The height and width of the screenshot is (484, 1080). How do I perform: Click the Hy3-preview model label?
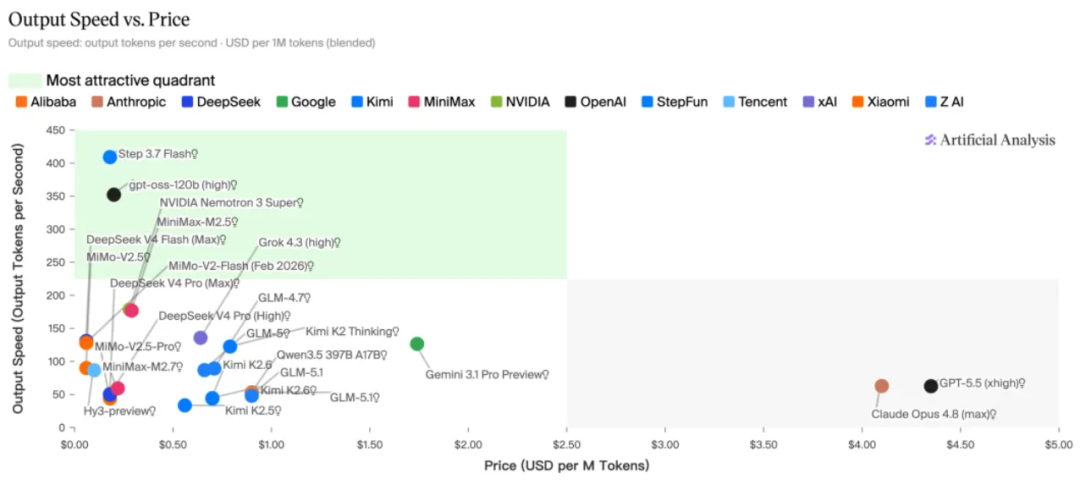pos(115,411)
